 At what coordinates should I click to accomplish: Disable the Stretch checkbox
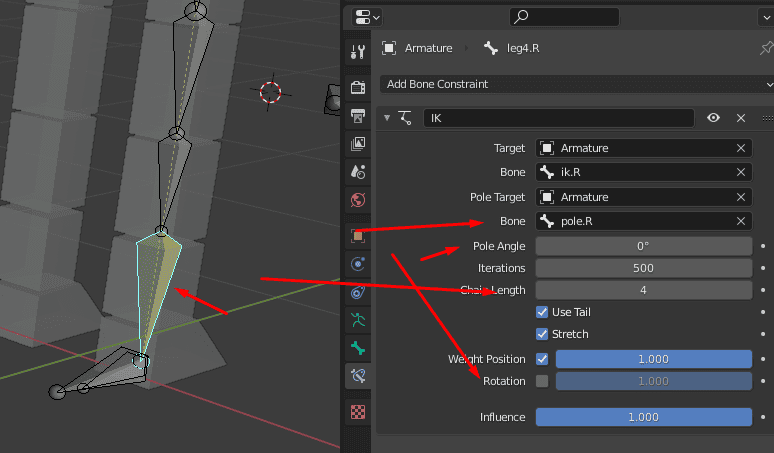(542, 334)
